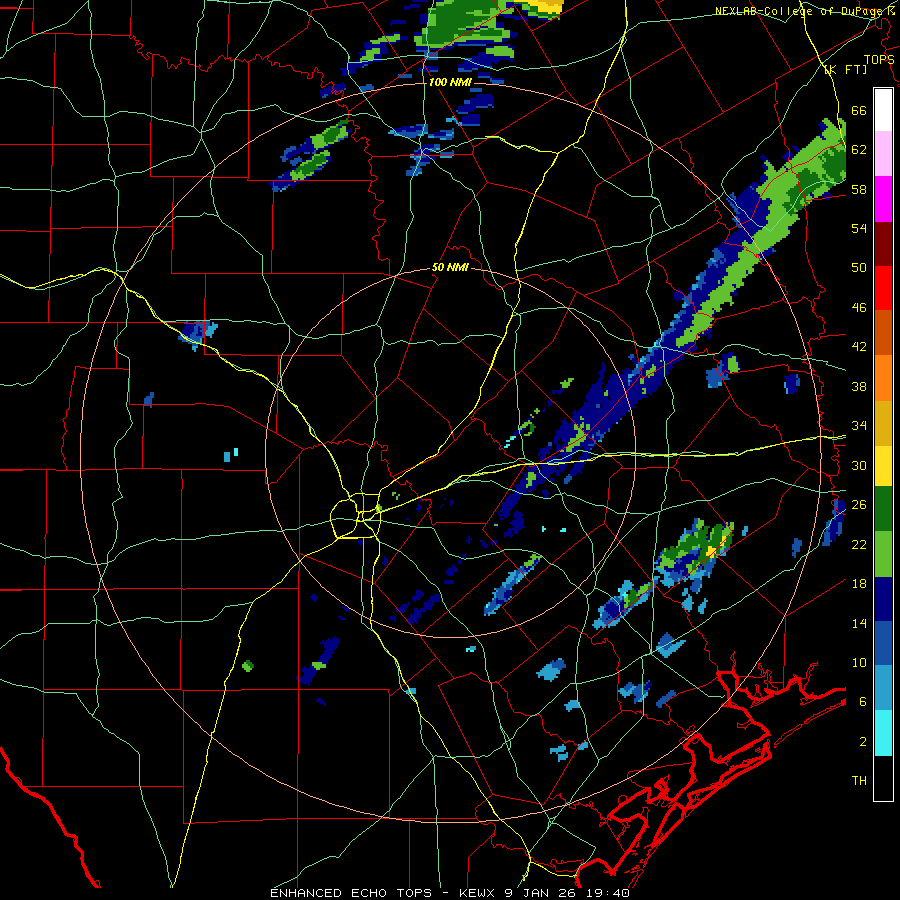This screenshot has width=900, height=900.
Task: Click the yellow loop highway ring at map center
Action: tap(356, 515)
